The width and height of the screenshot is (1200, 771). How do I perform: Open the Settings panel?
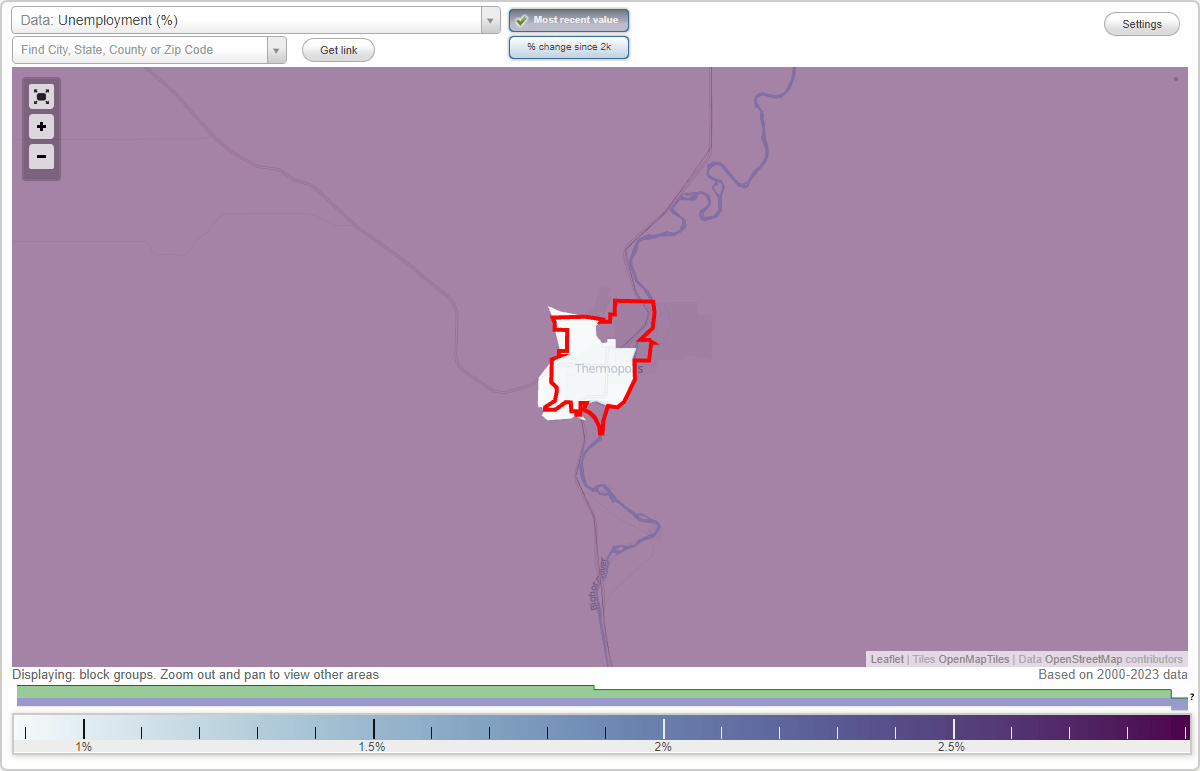click(x=1141, y=23)
